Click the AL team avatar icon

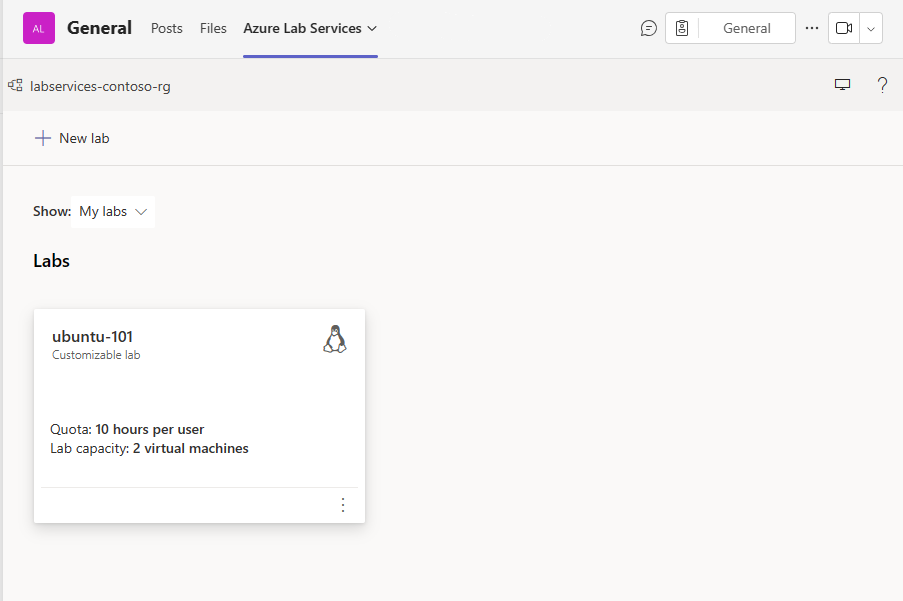click(x=39, y=28)
